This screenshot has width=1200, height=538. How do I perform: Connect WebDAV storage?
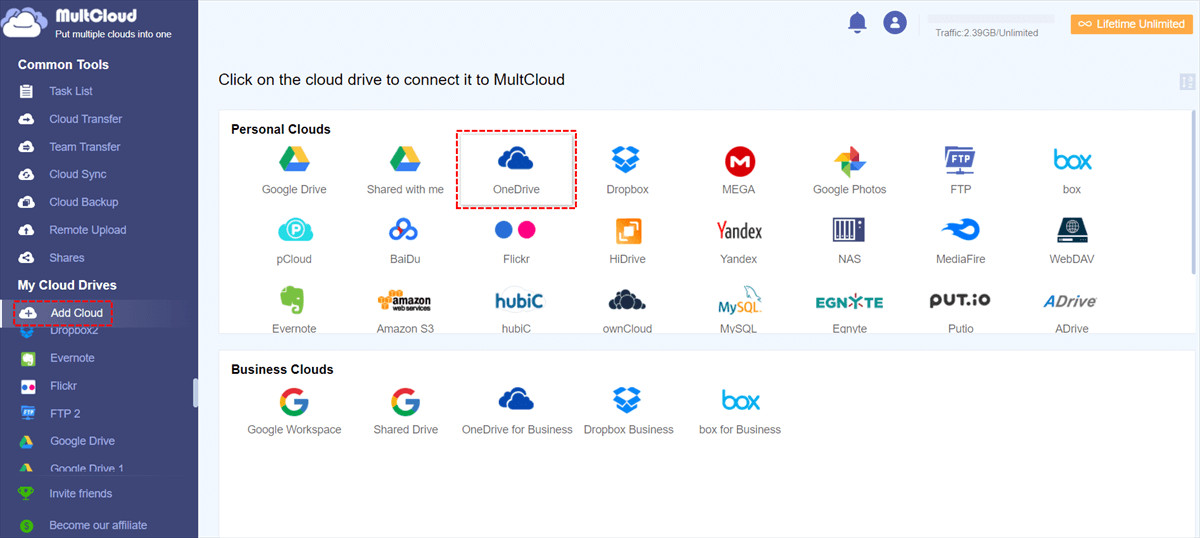point(1072,241)
